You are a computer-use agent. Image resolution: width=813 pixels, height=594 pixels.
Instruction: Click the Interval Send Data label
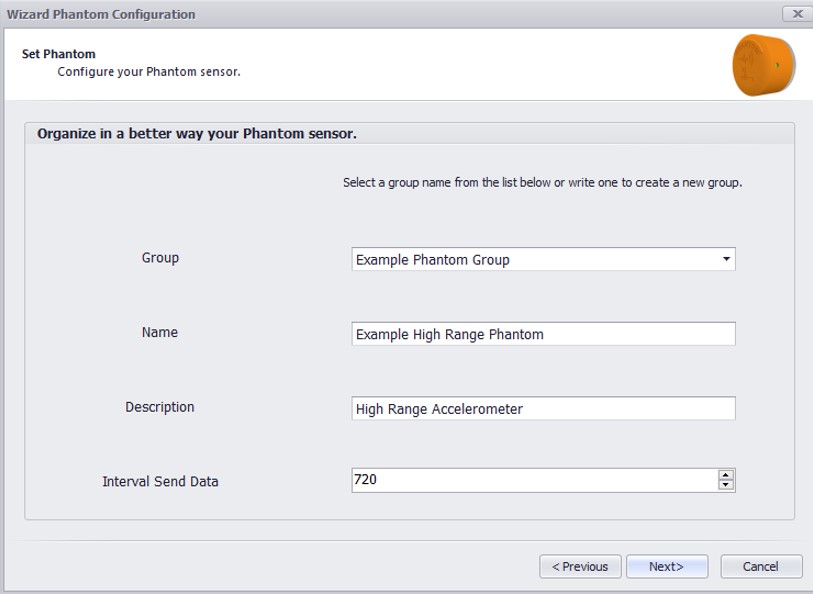(160, 482)
